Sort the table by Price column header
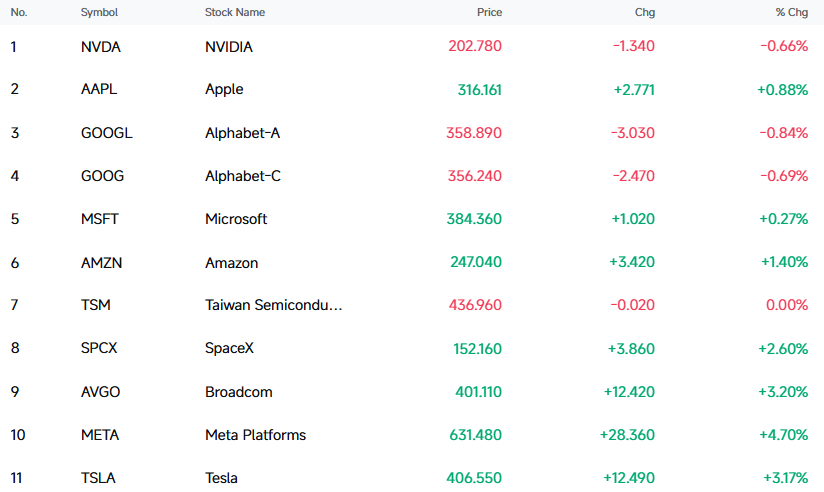This screenshot has height=492, width=824. 489,12
